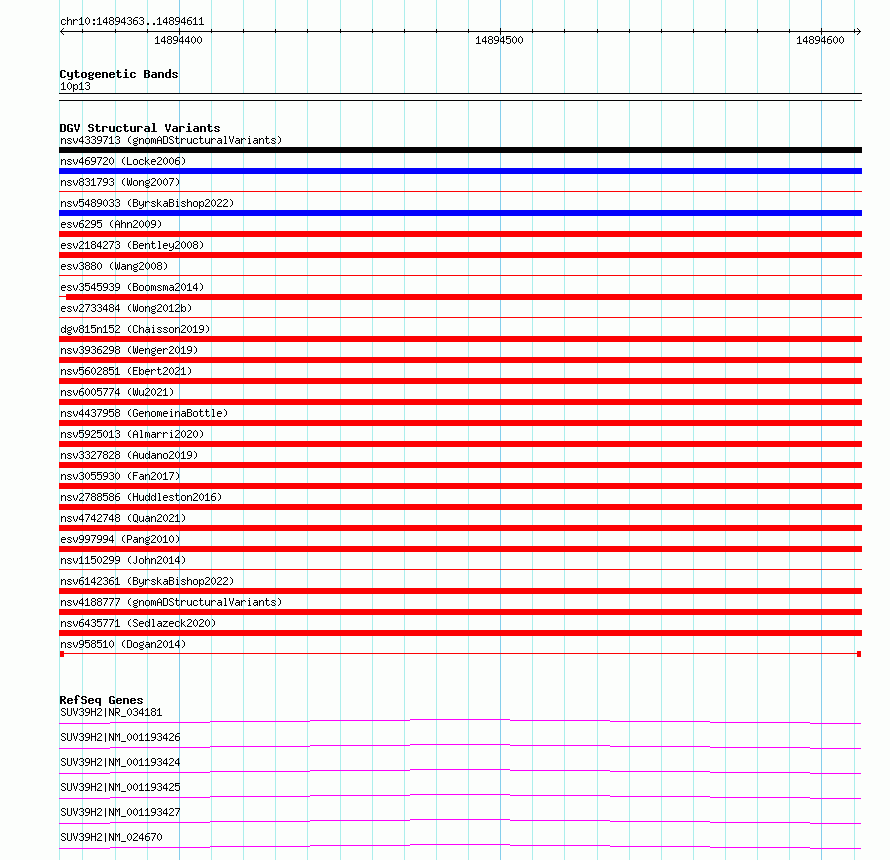Open SUV39H2|NM_001193426 transcript label
This screenshot has height=860, width=890.
(x=120, y=737)
